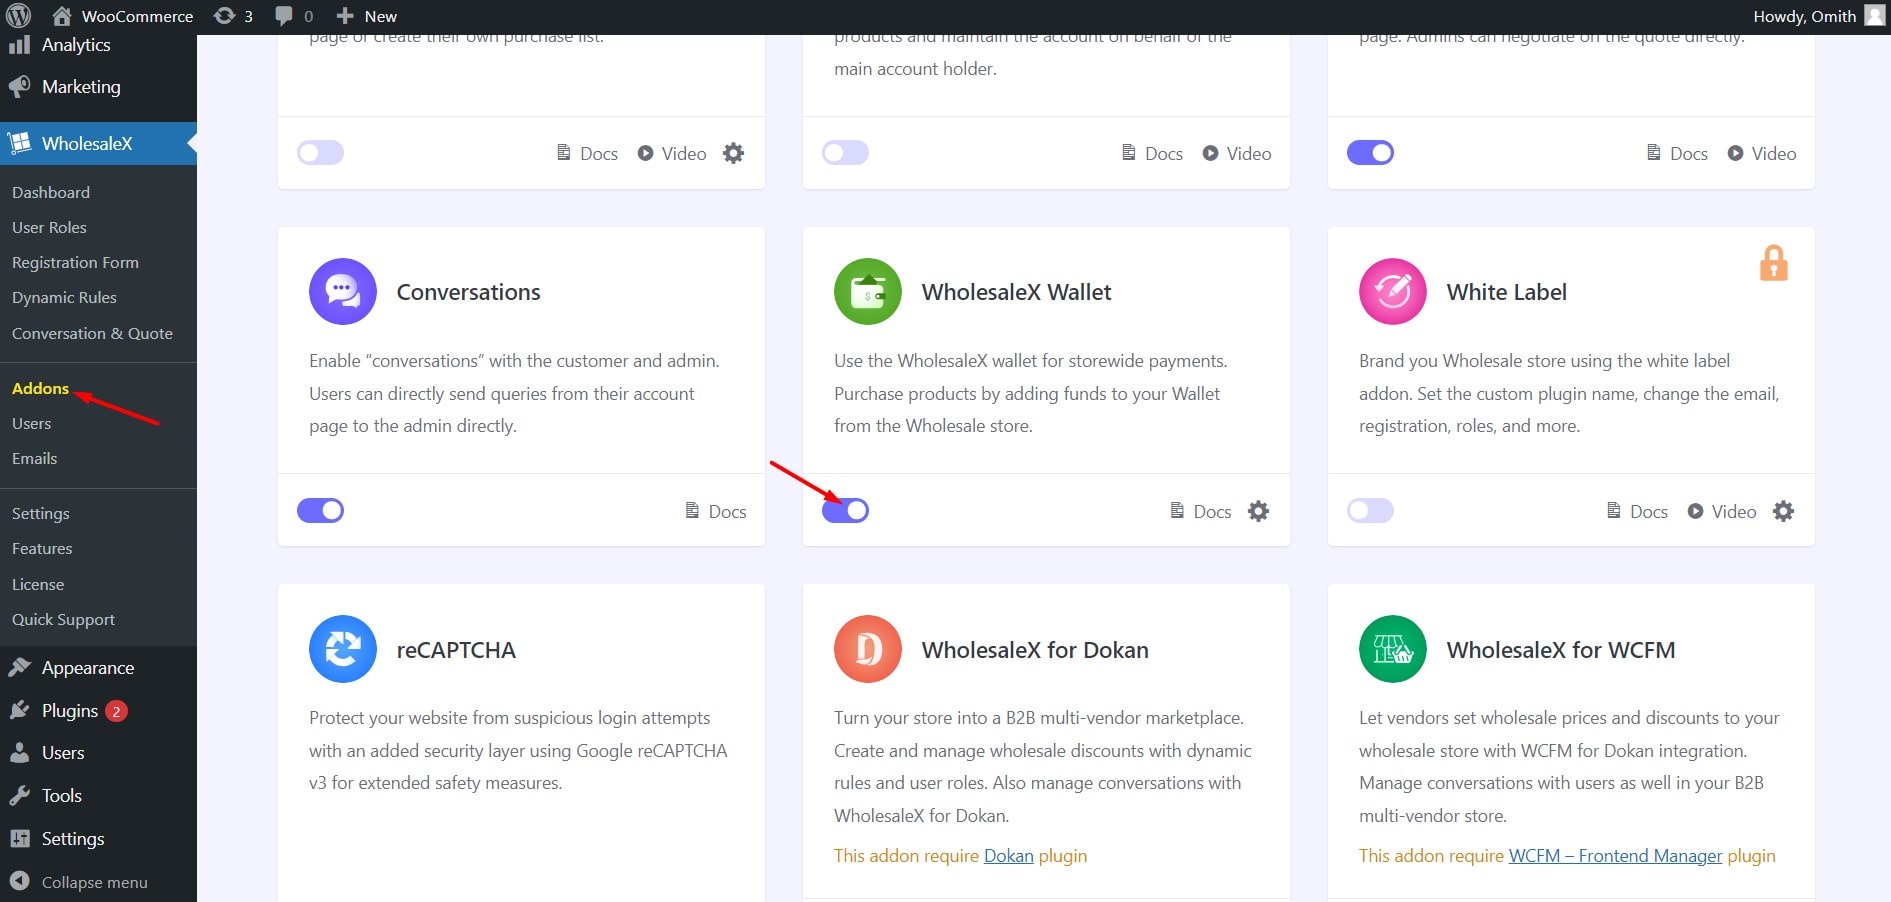
Task: Toggle the WholesaleX Wallet addon switch
Action: click(845, 510)
